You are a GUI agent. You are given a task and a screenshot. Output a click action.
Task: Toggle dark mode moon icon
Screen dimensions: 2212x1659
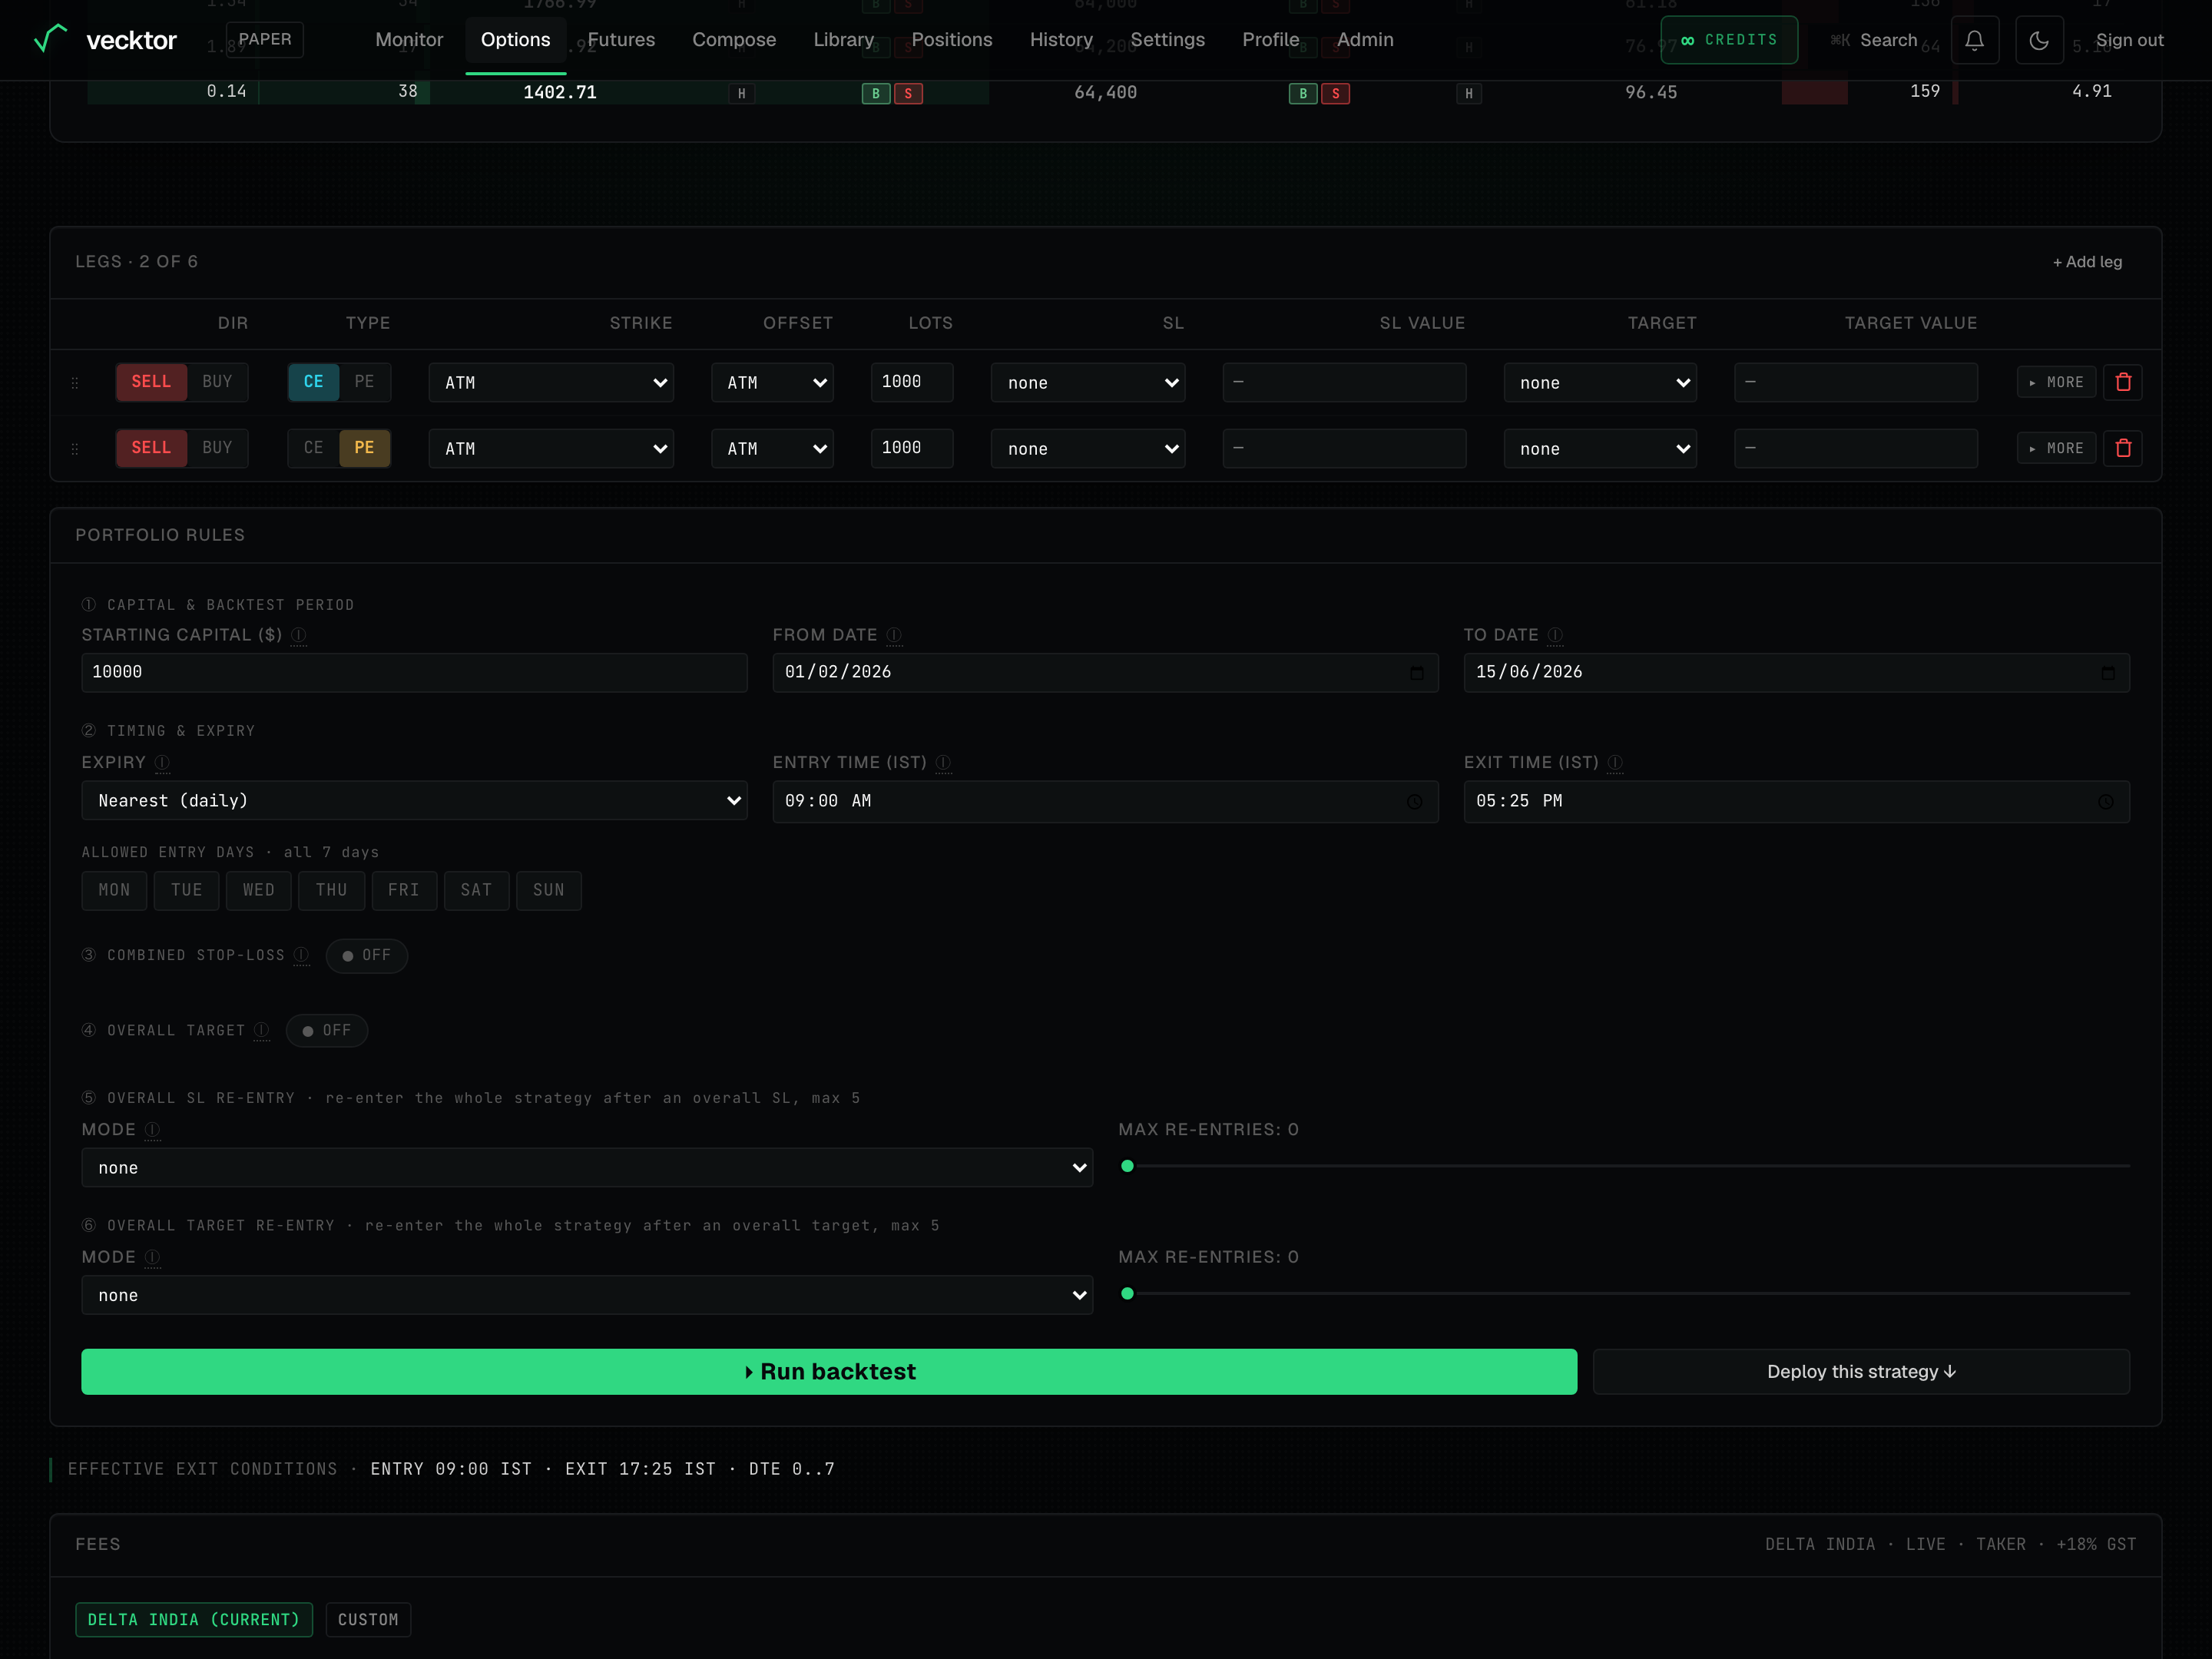(x=2039, y=40)
